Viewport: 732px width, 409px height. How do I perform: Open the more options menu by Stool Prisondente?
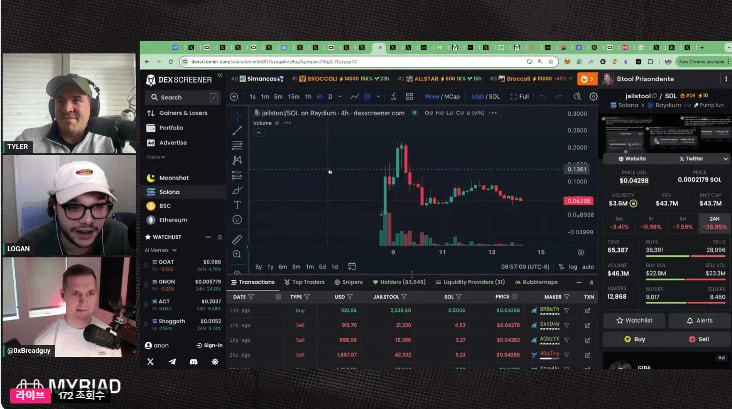coord(726,79)
